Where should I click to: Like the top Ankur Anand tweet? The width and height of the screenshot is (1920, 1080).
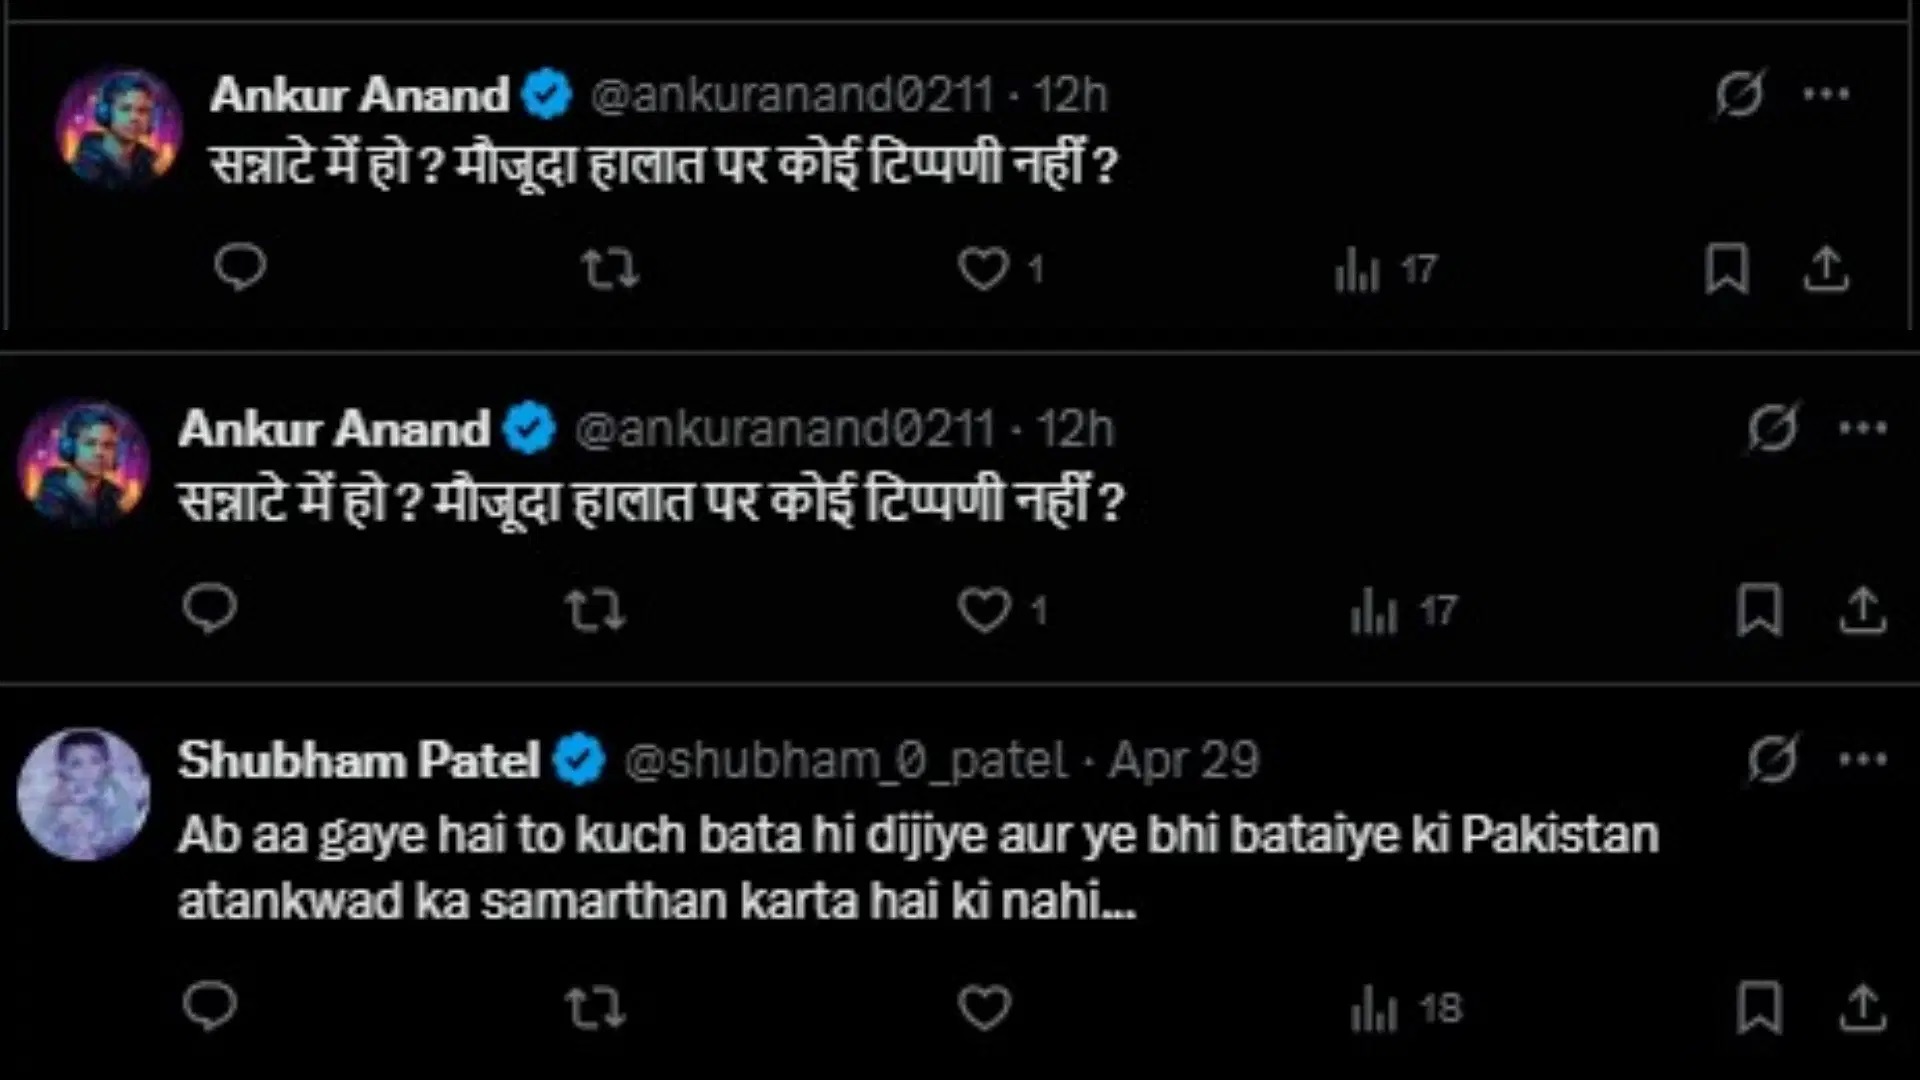tap(984, 269)
